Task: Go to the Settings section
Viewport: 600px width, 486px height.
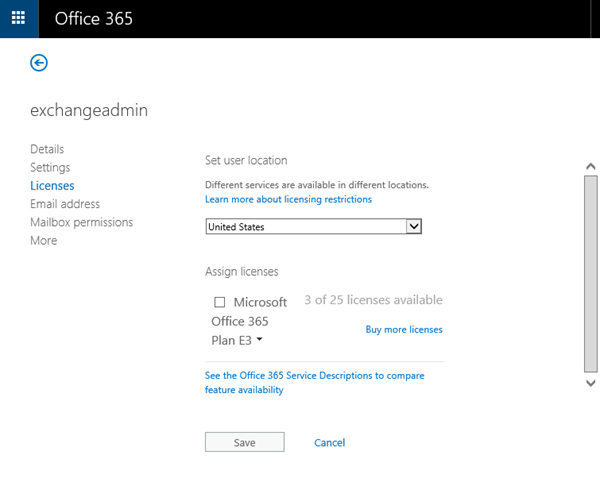Action: coord(50,167)
